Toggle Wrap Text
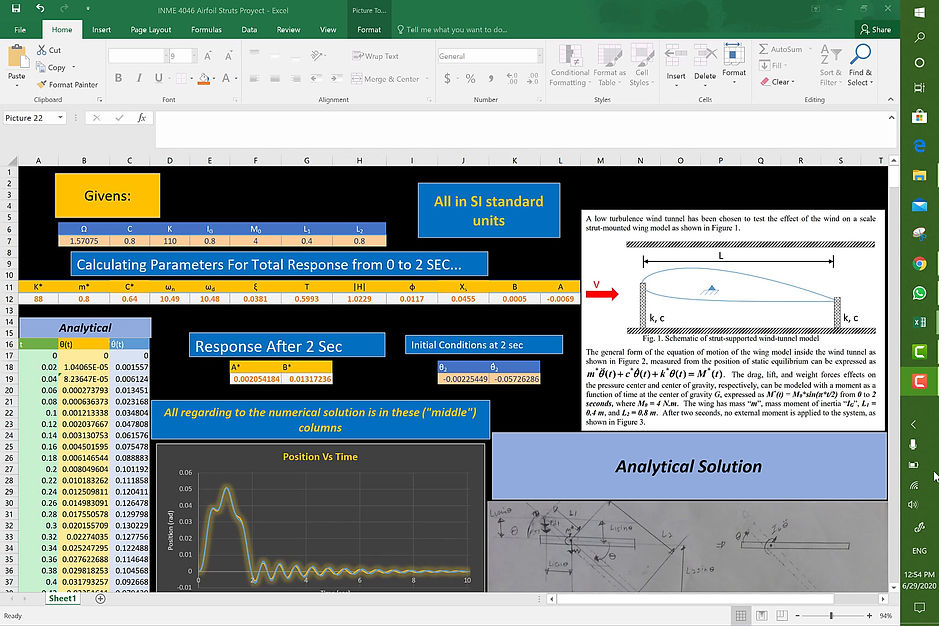The width and height of the screenshot is (939, 626). tap(375, 56)
